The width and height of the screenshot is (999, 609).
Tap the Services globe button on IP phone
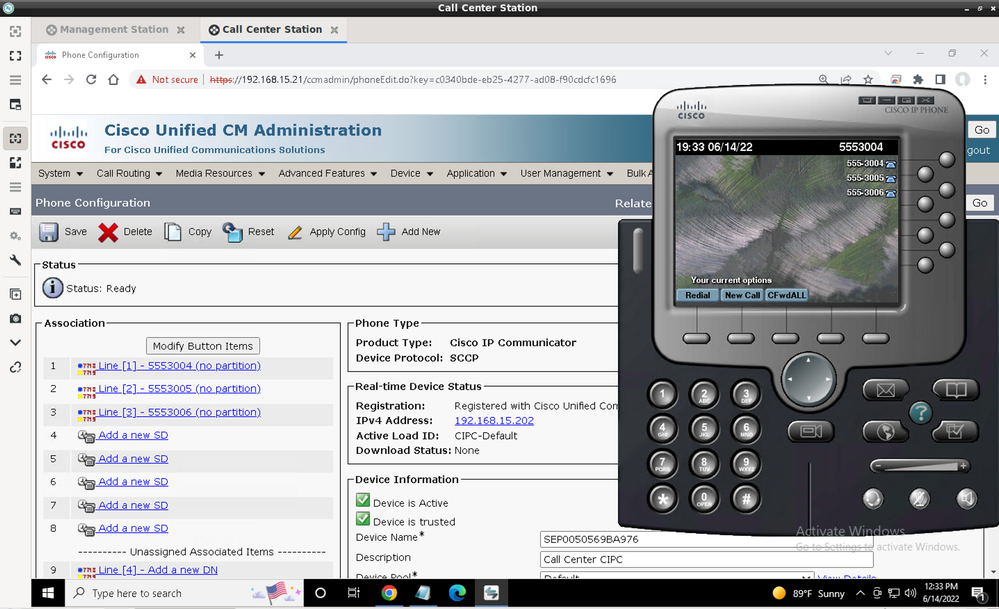pos(886,432)
